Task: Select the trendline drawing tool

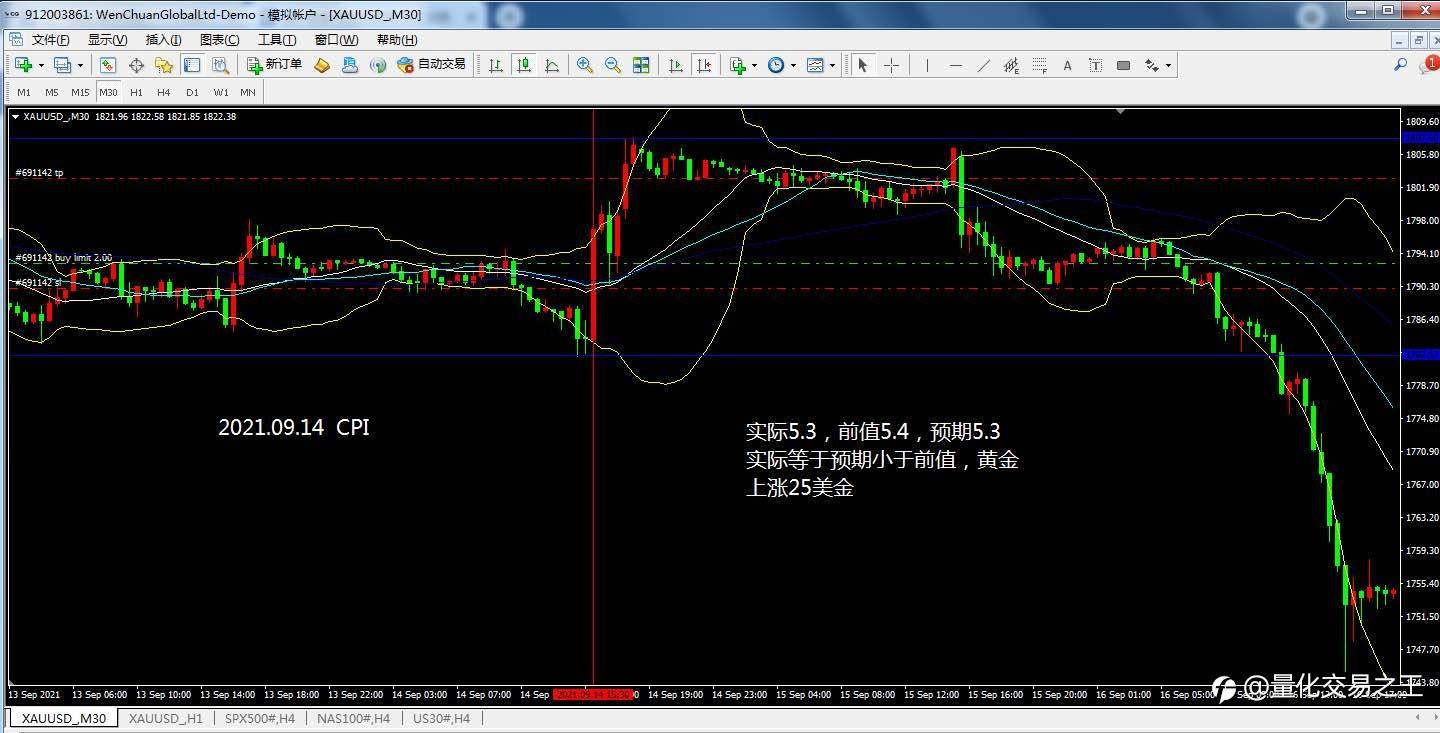Action: [x=983, y=65]
